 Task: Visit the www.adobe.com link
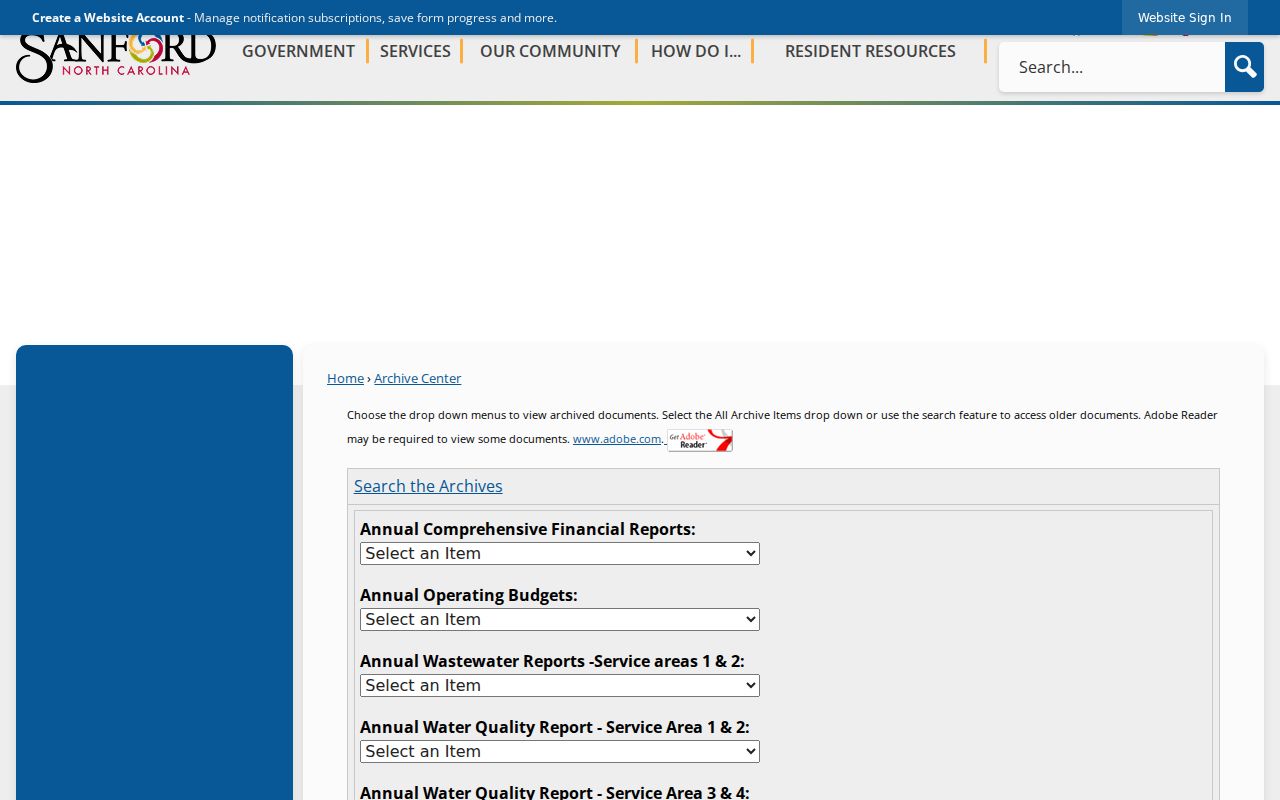[x=617, y=439]
